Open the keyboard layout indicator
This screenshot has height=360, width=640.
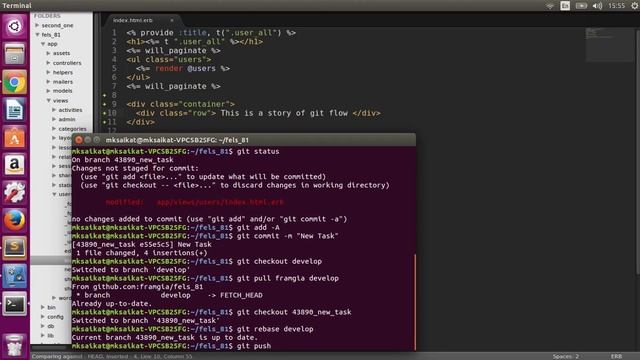(565, 6)
